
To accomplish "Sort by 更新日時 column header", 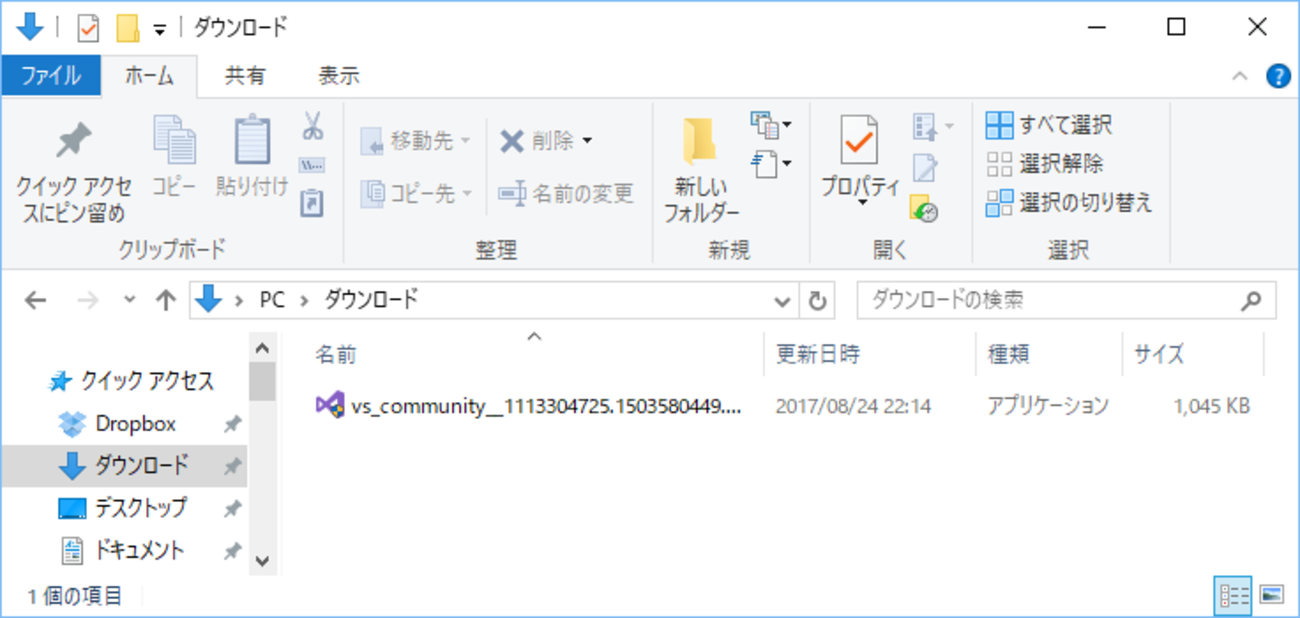I will tap(818, 354).
